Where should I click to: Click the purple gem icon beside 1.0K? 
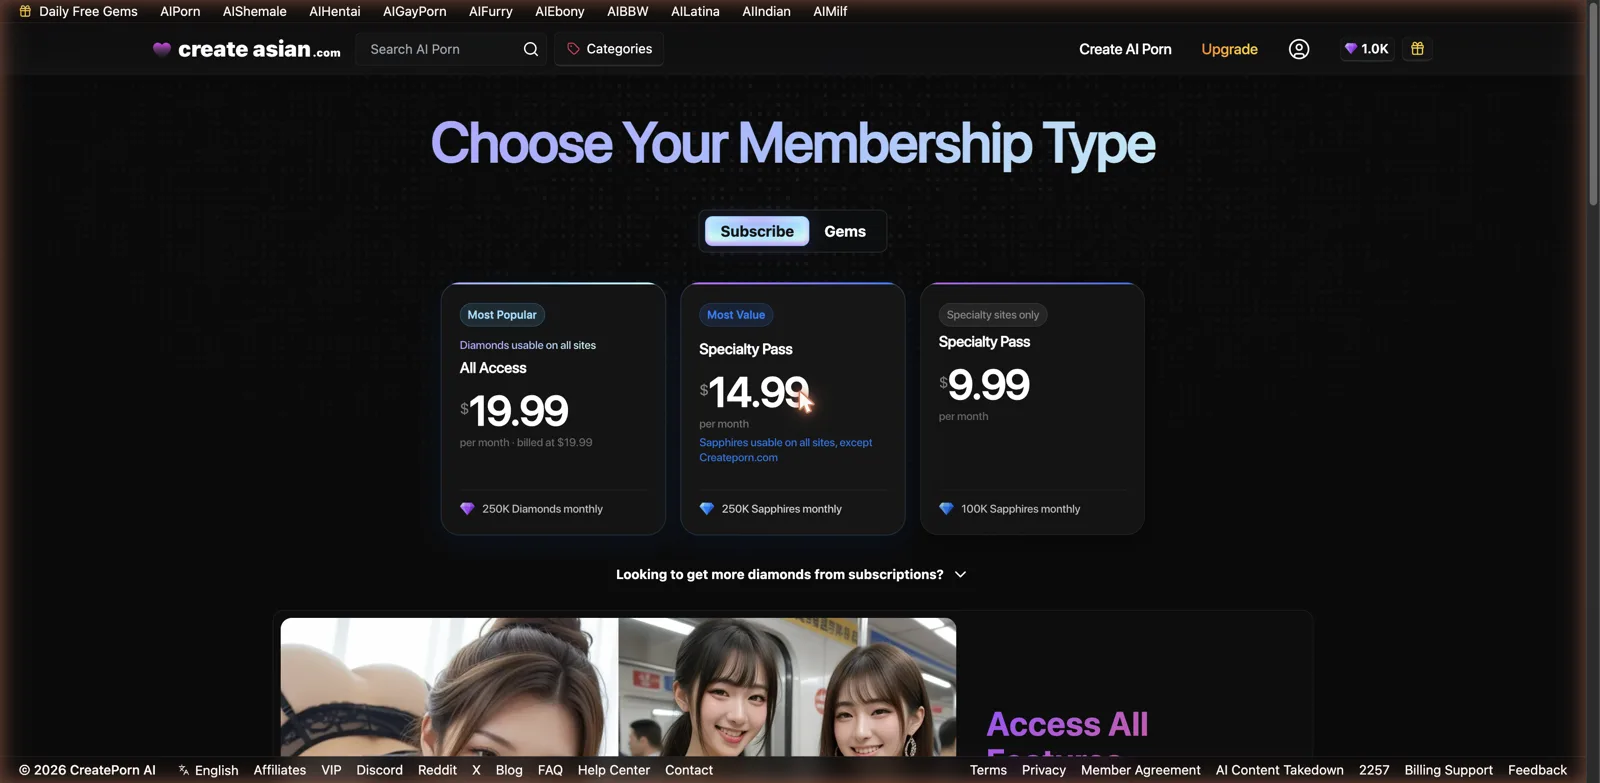[x=1351, y=49]
